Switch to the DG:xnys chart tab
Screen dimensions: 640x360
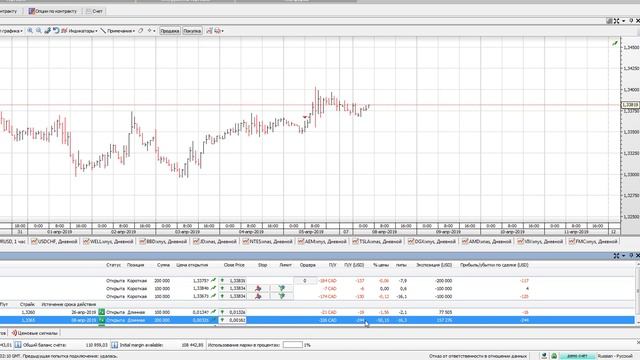pos(431,242)
